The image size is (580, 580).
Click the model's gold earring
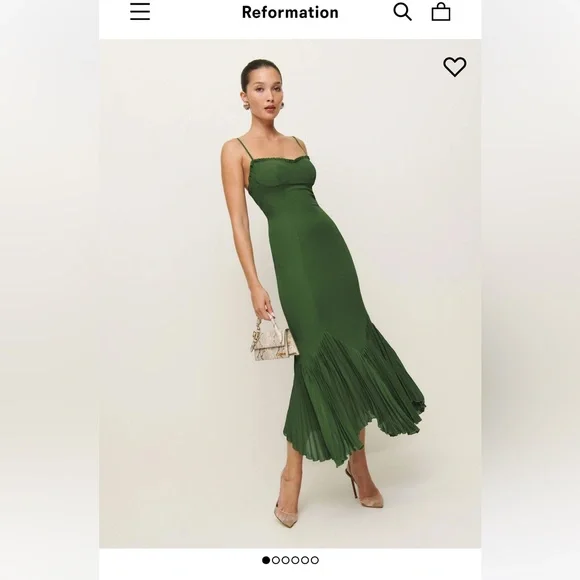[x=245, y=106]
